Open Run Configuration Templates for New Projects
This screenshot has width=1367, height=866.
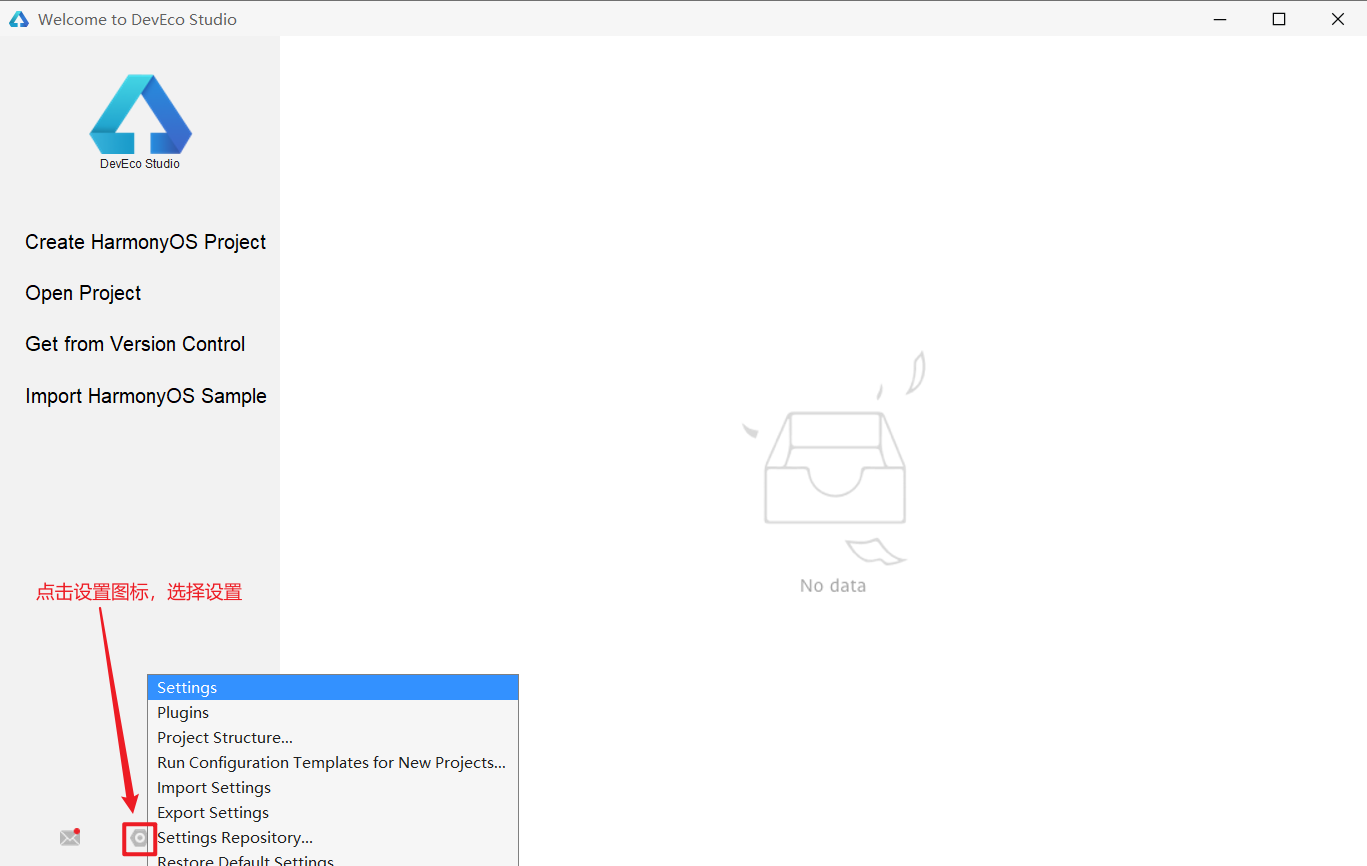click(333, 763)
